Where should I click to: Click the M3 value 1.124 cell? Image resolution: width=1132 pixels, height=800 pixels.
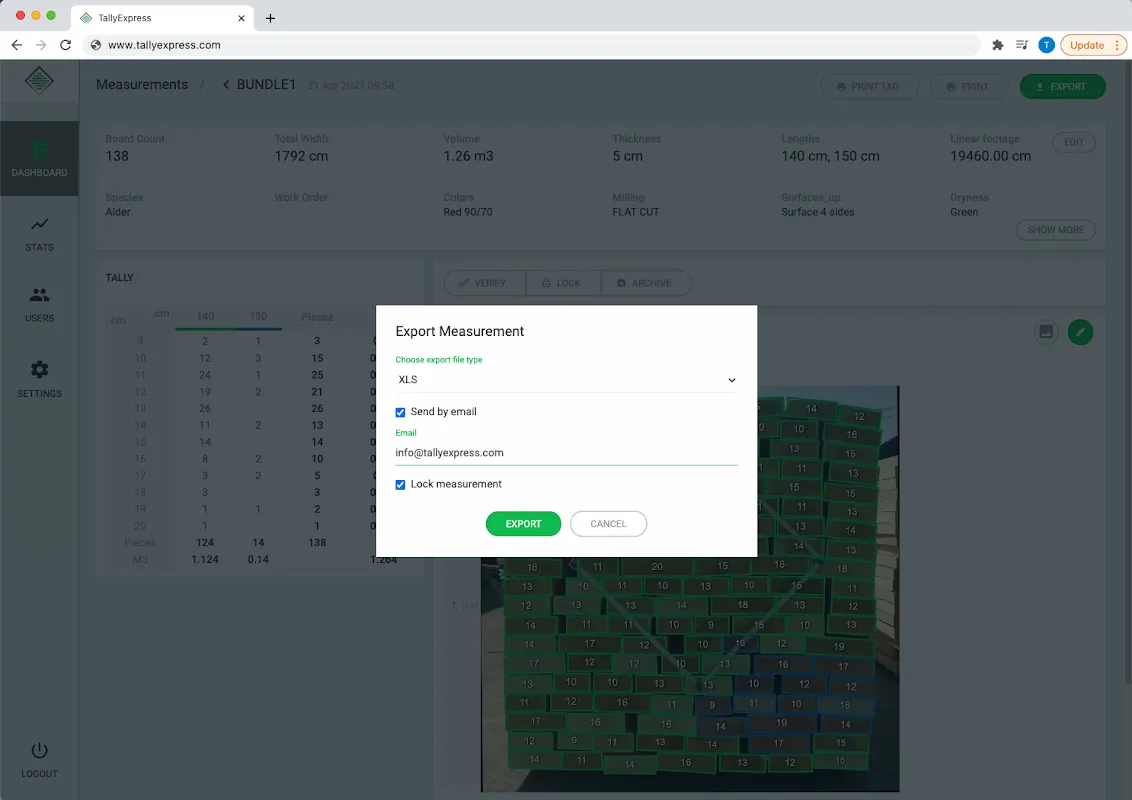pos(205,560)
